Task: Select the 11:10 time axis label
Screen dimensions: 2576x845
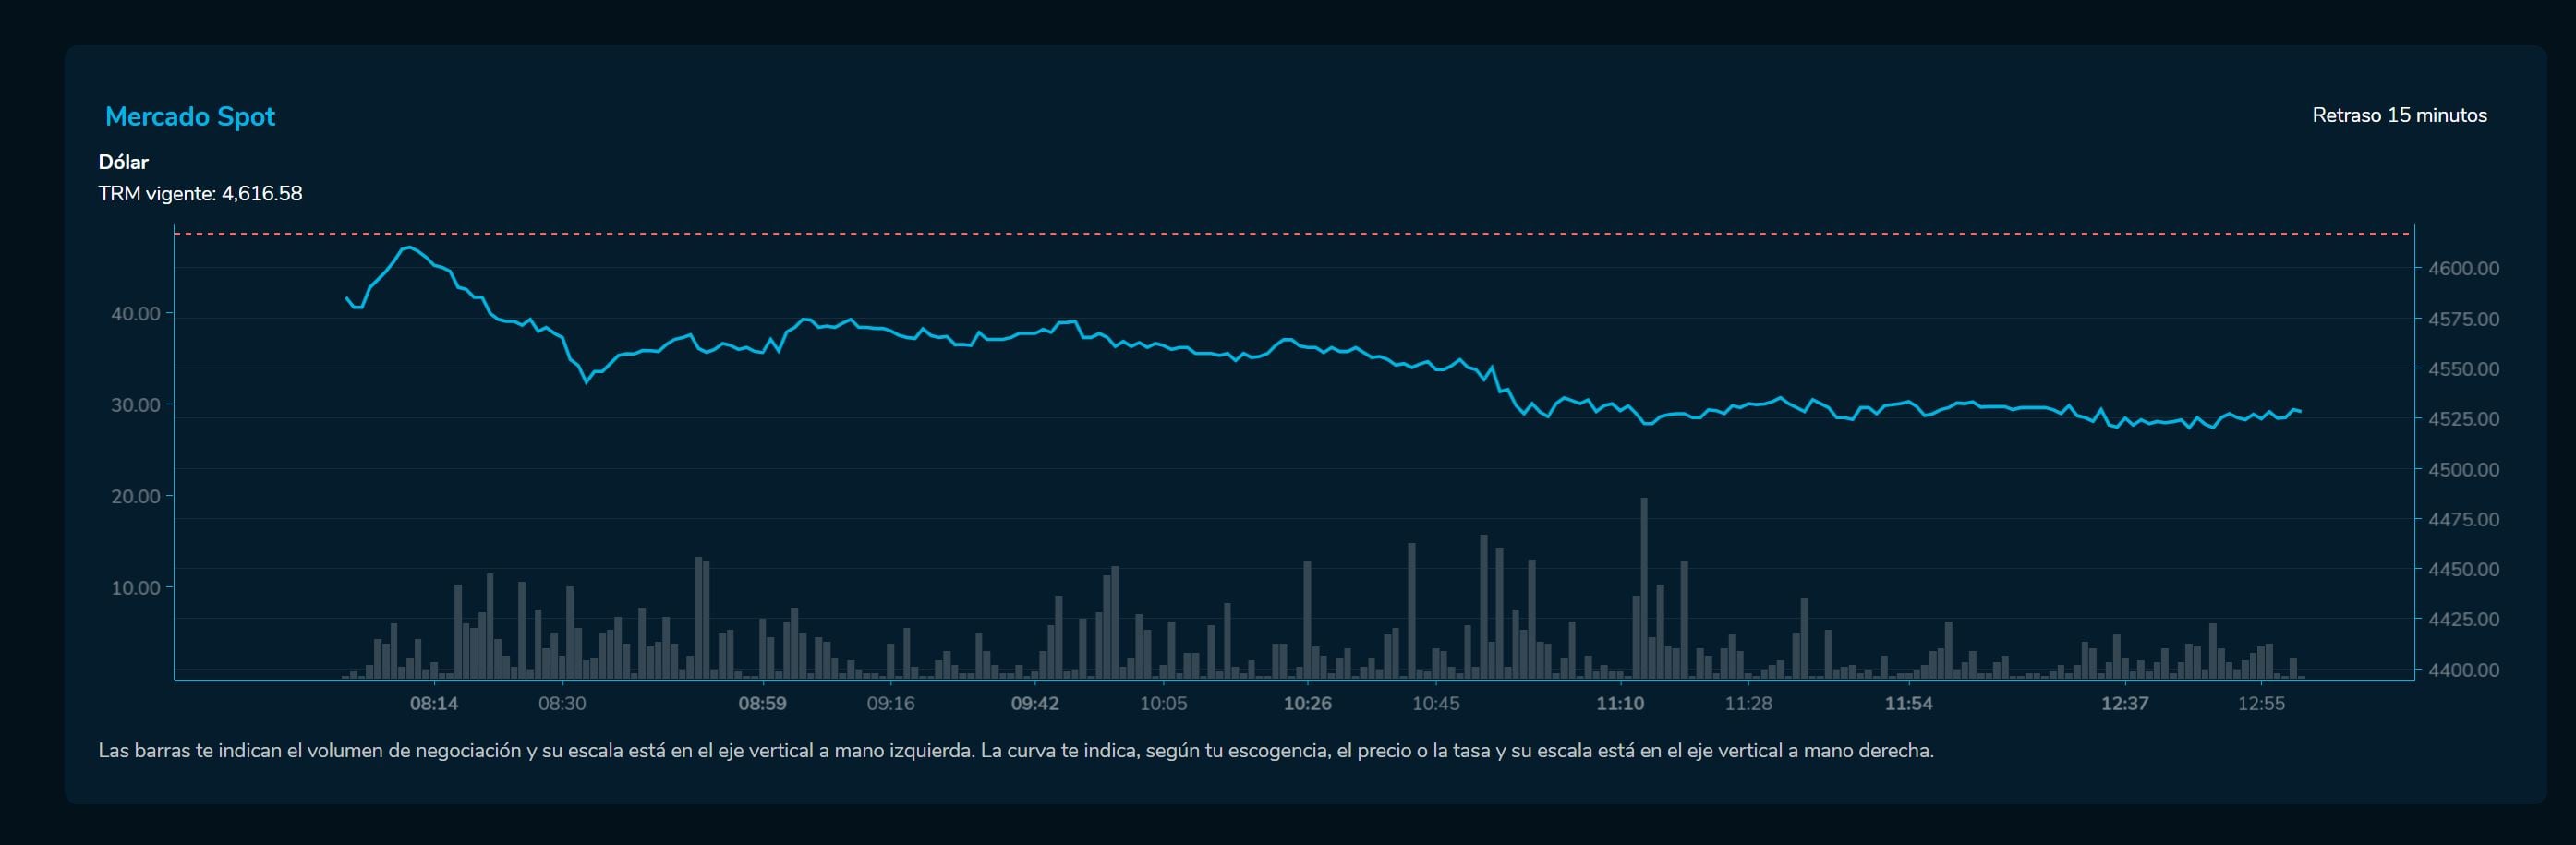Action: point(1619,703)
